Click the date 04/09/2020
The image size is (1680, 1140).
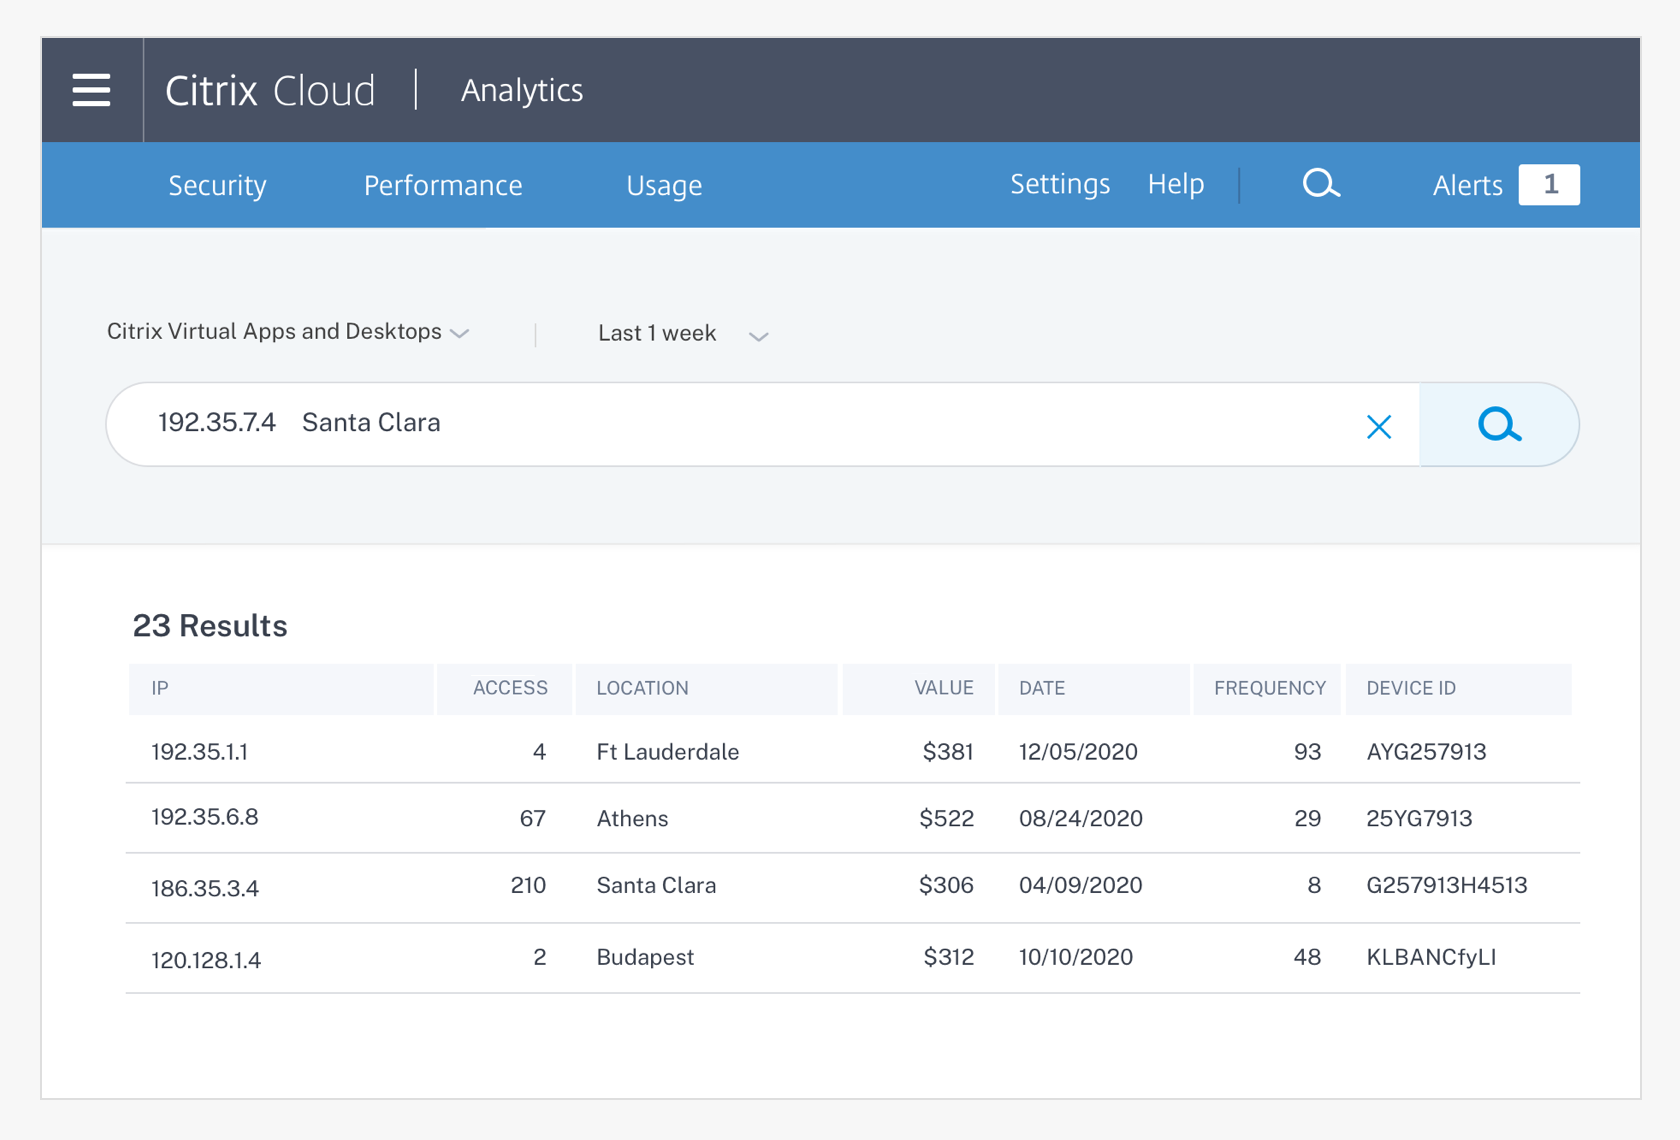coord(1080,885)
